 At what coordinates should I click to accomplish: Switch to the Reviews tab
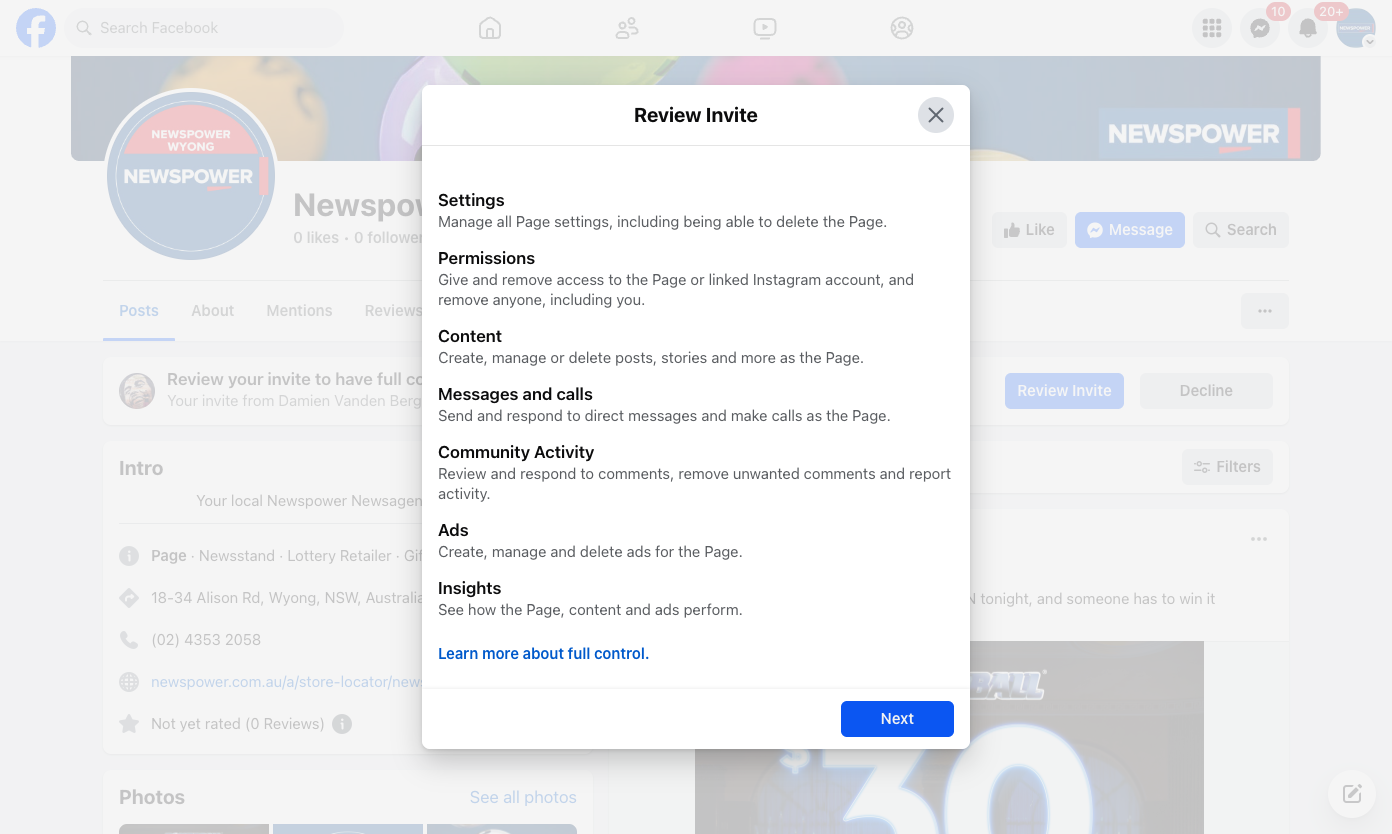point(393,311)
